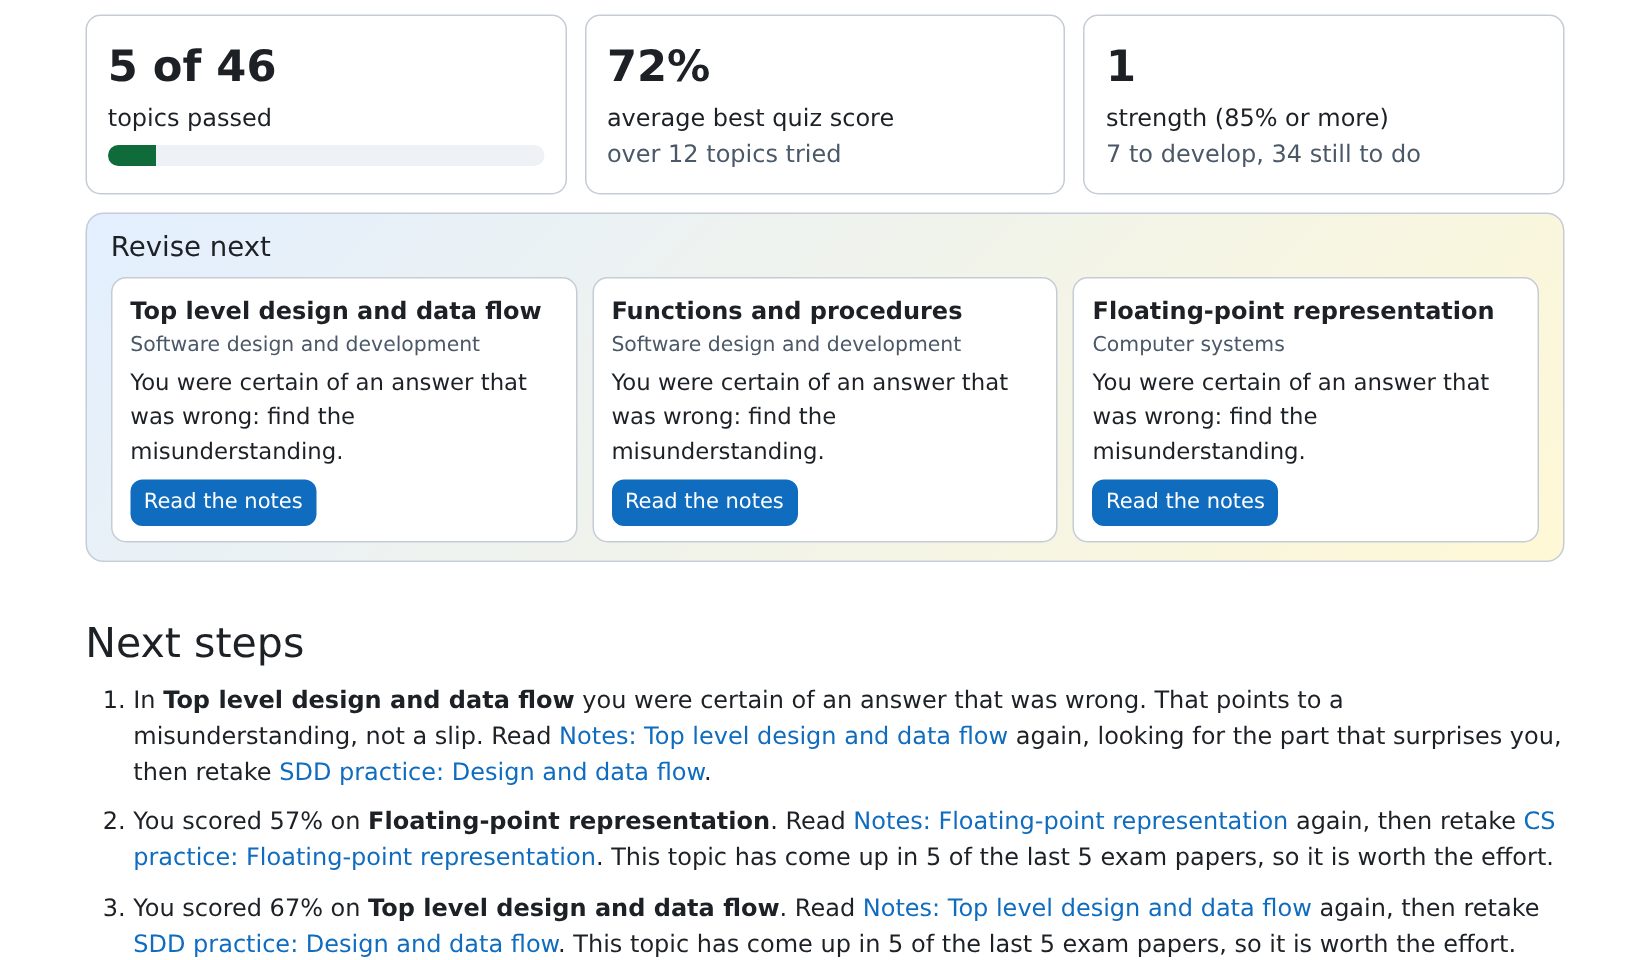Image resolution: width=1650 pixels, height=960 pixels.
Task: Click 'topics passed' label
Action: (x=190, y=118)
